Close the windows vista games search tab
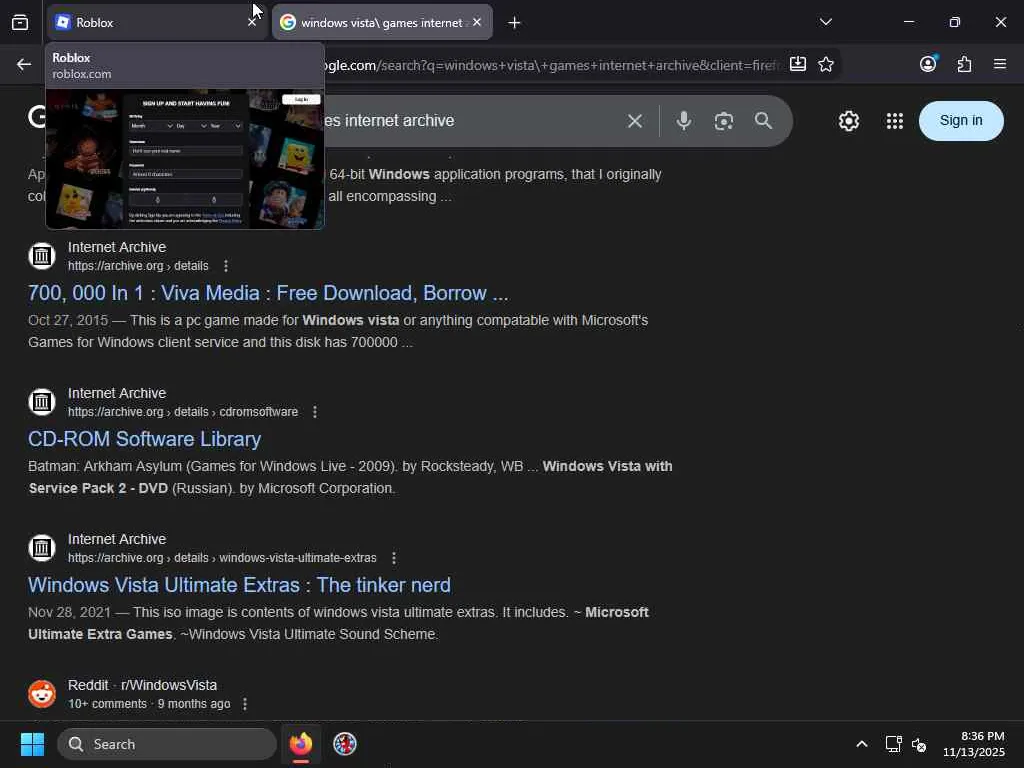This screenshot has width=1024, height=768. pyautogui.click(x=477, y=22)
